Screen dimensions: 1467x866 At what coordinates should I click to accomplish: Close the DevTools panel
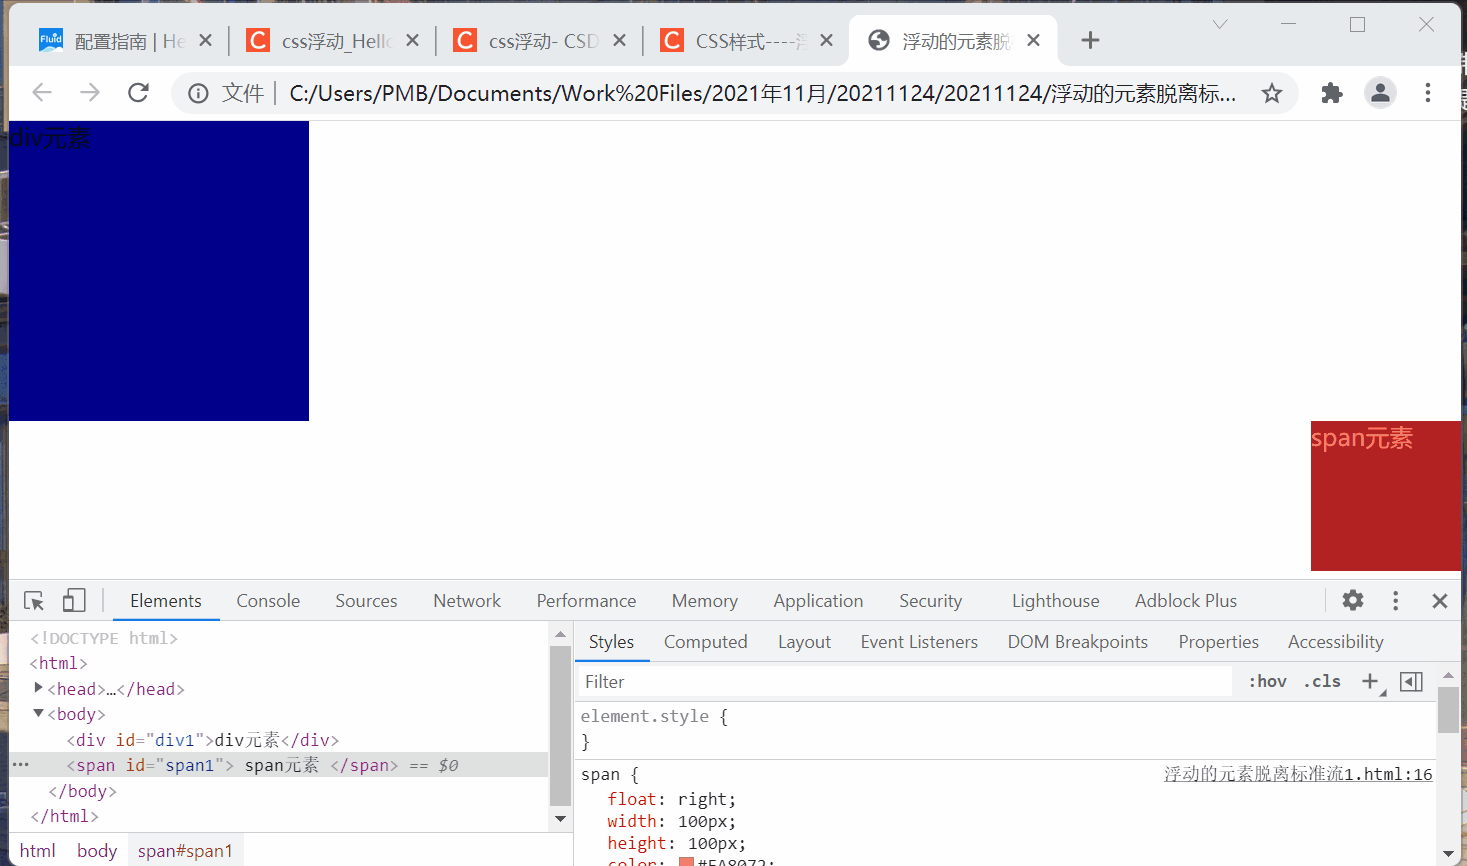pos(1440,600)
